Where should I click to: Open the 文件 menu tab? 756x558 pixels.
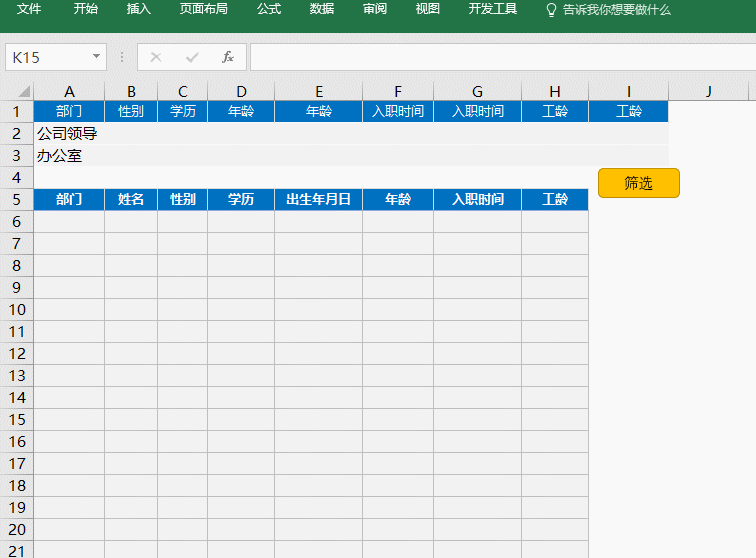29,9
